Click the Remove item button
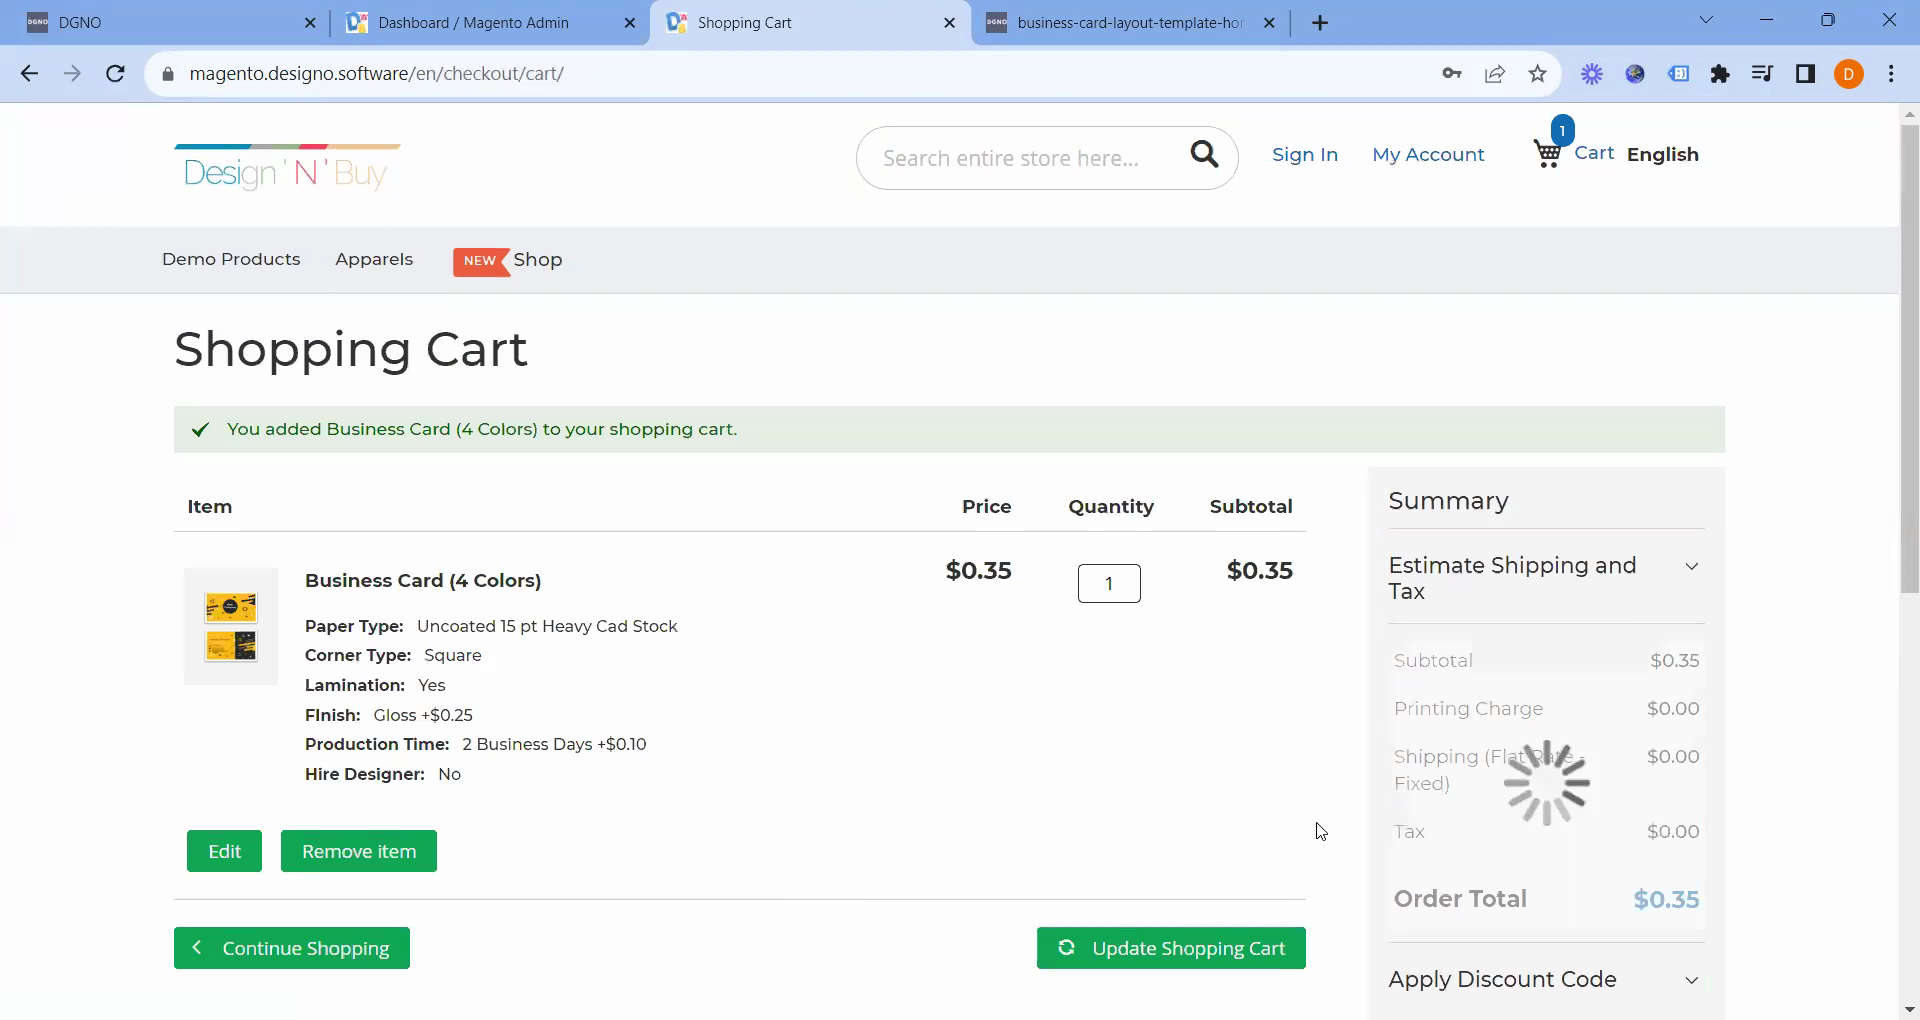This screenshot has width=1920, height=1020. click(x=359, y=851)
